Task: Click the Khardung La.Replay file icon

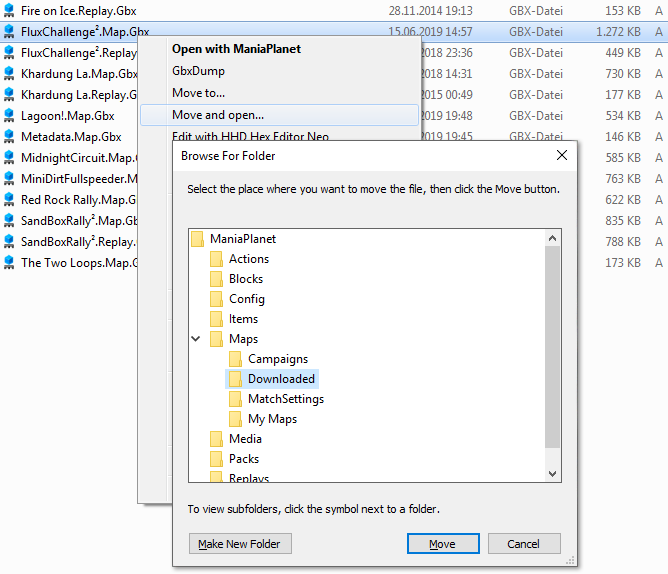Action: (x=9, y=95)
